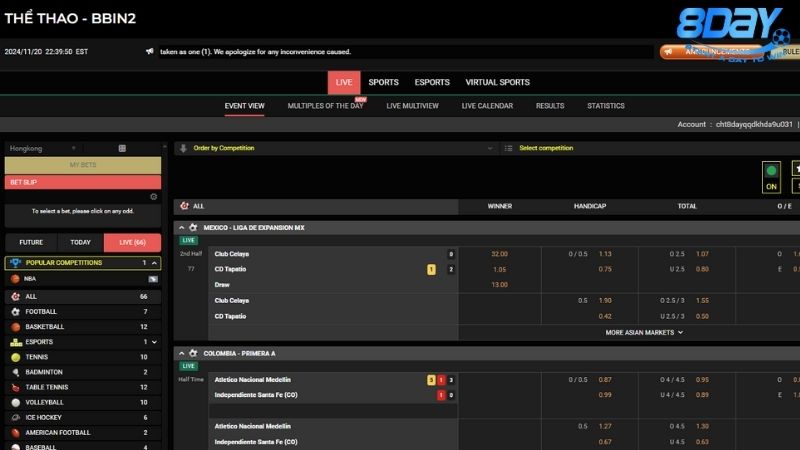Screen dimensions: 800x450
Task: Open the Order by Competition dropdown
Action: click(x=336, y=148)
